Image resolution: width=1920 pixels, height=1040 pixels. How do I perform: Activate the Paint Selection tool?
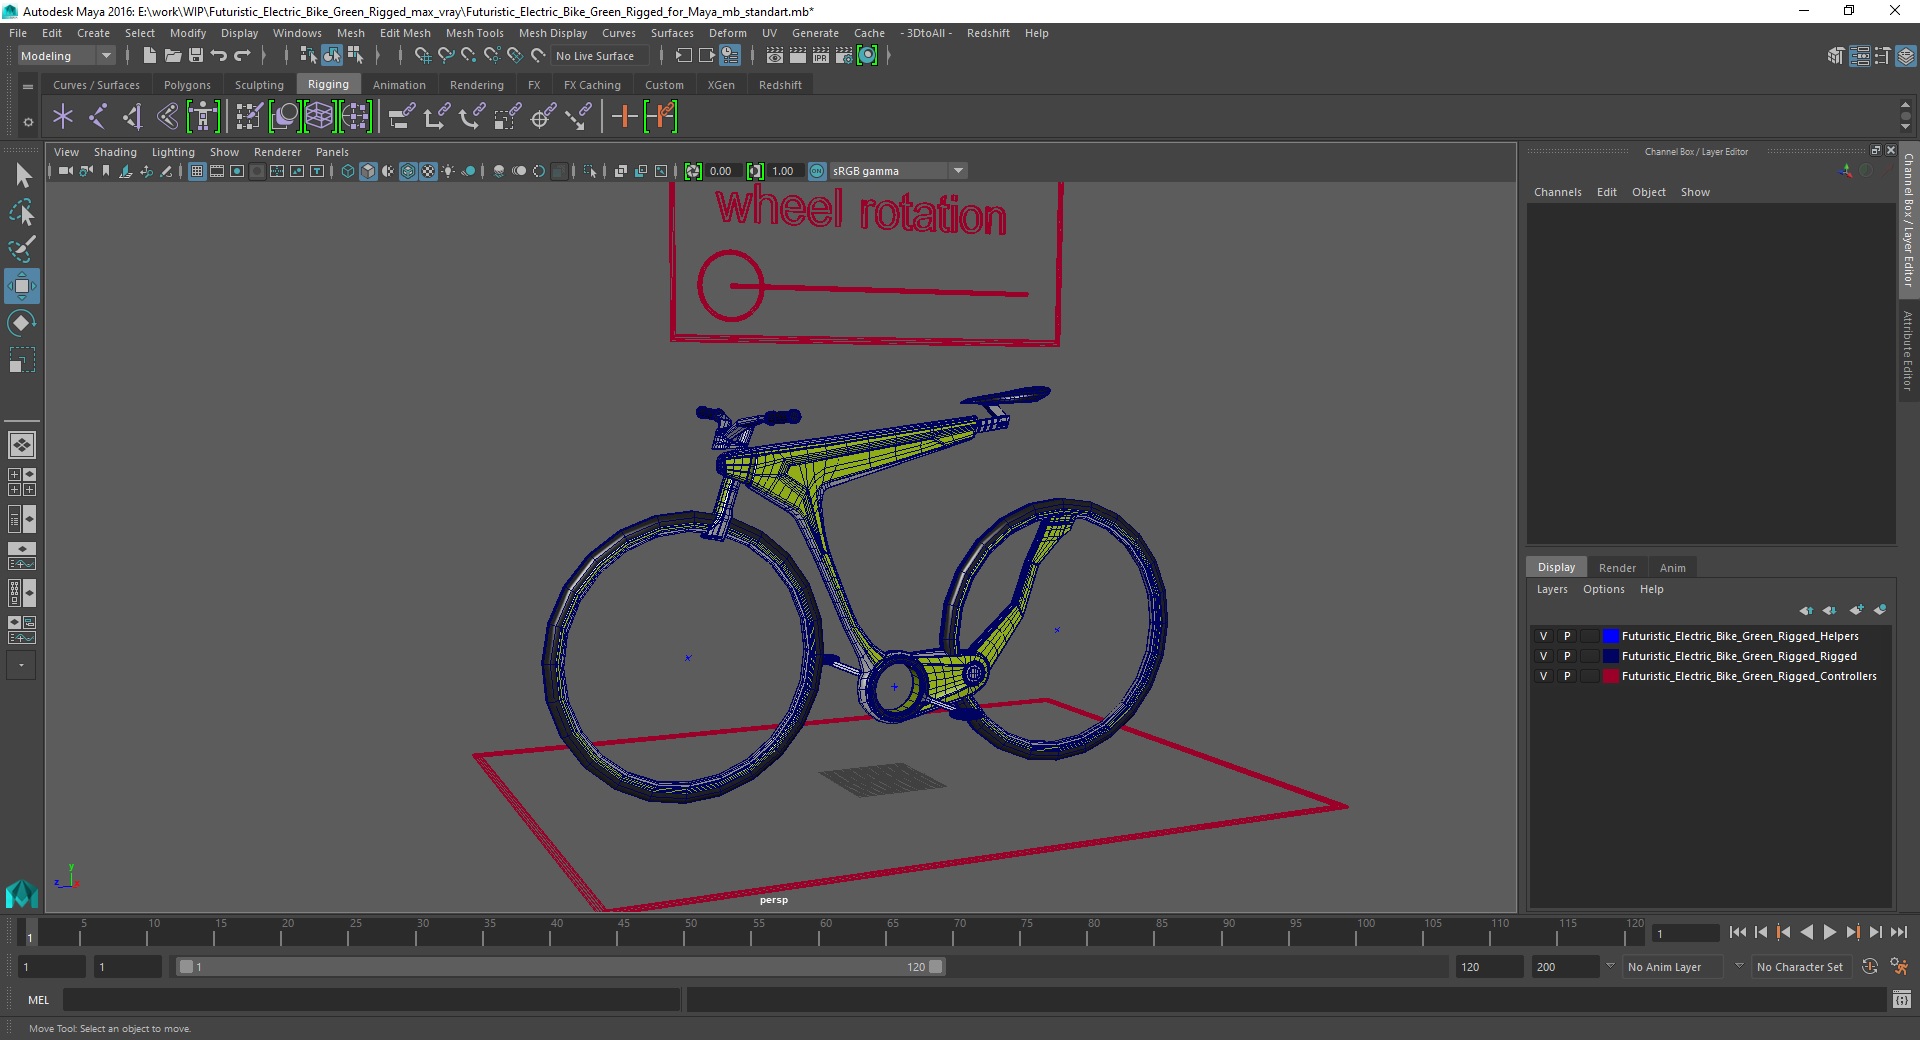point(22,249)
